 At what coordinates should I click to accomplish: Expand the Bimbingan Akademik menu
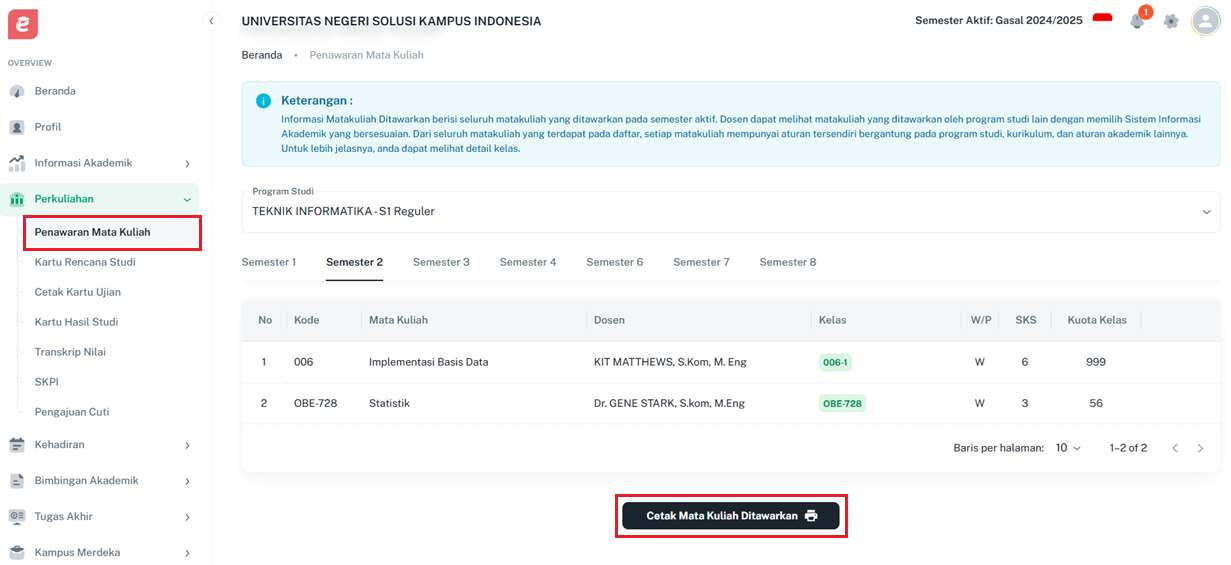click(x=187, y=481)
